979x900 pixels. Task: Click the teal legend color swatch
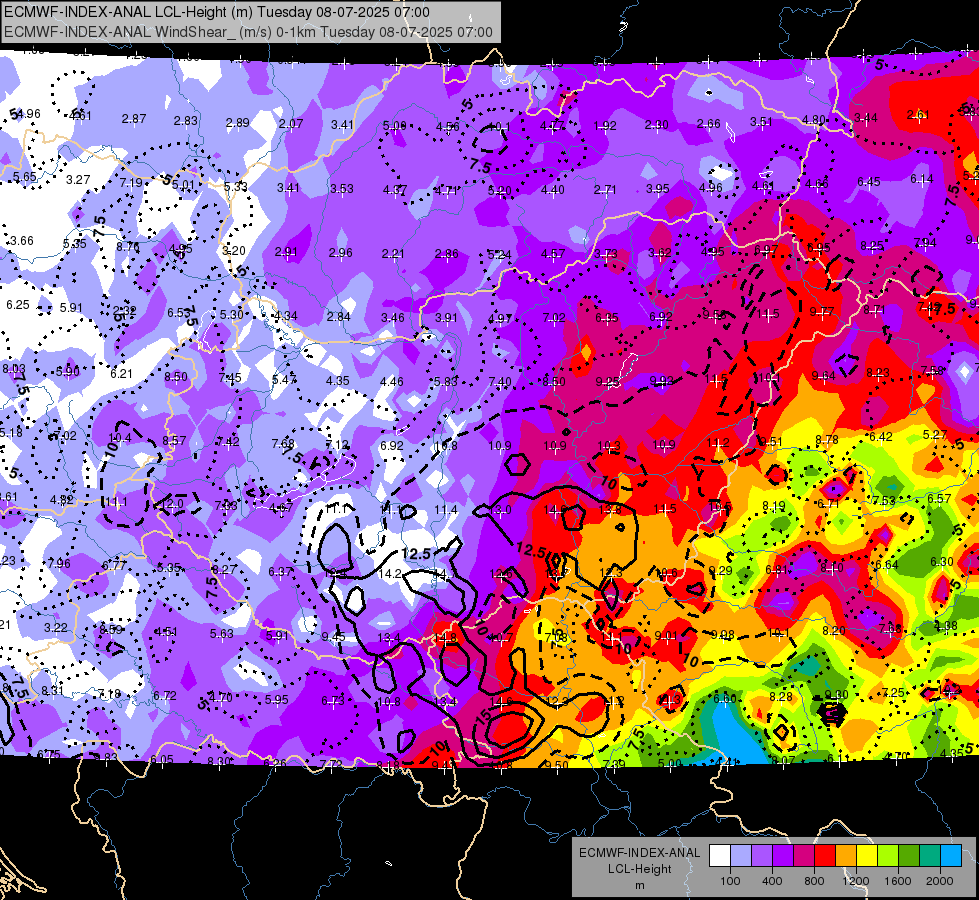[930, 856]
